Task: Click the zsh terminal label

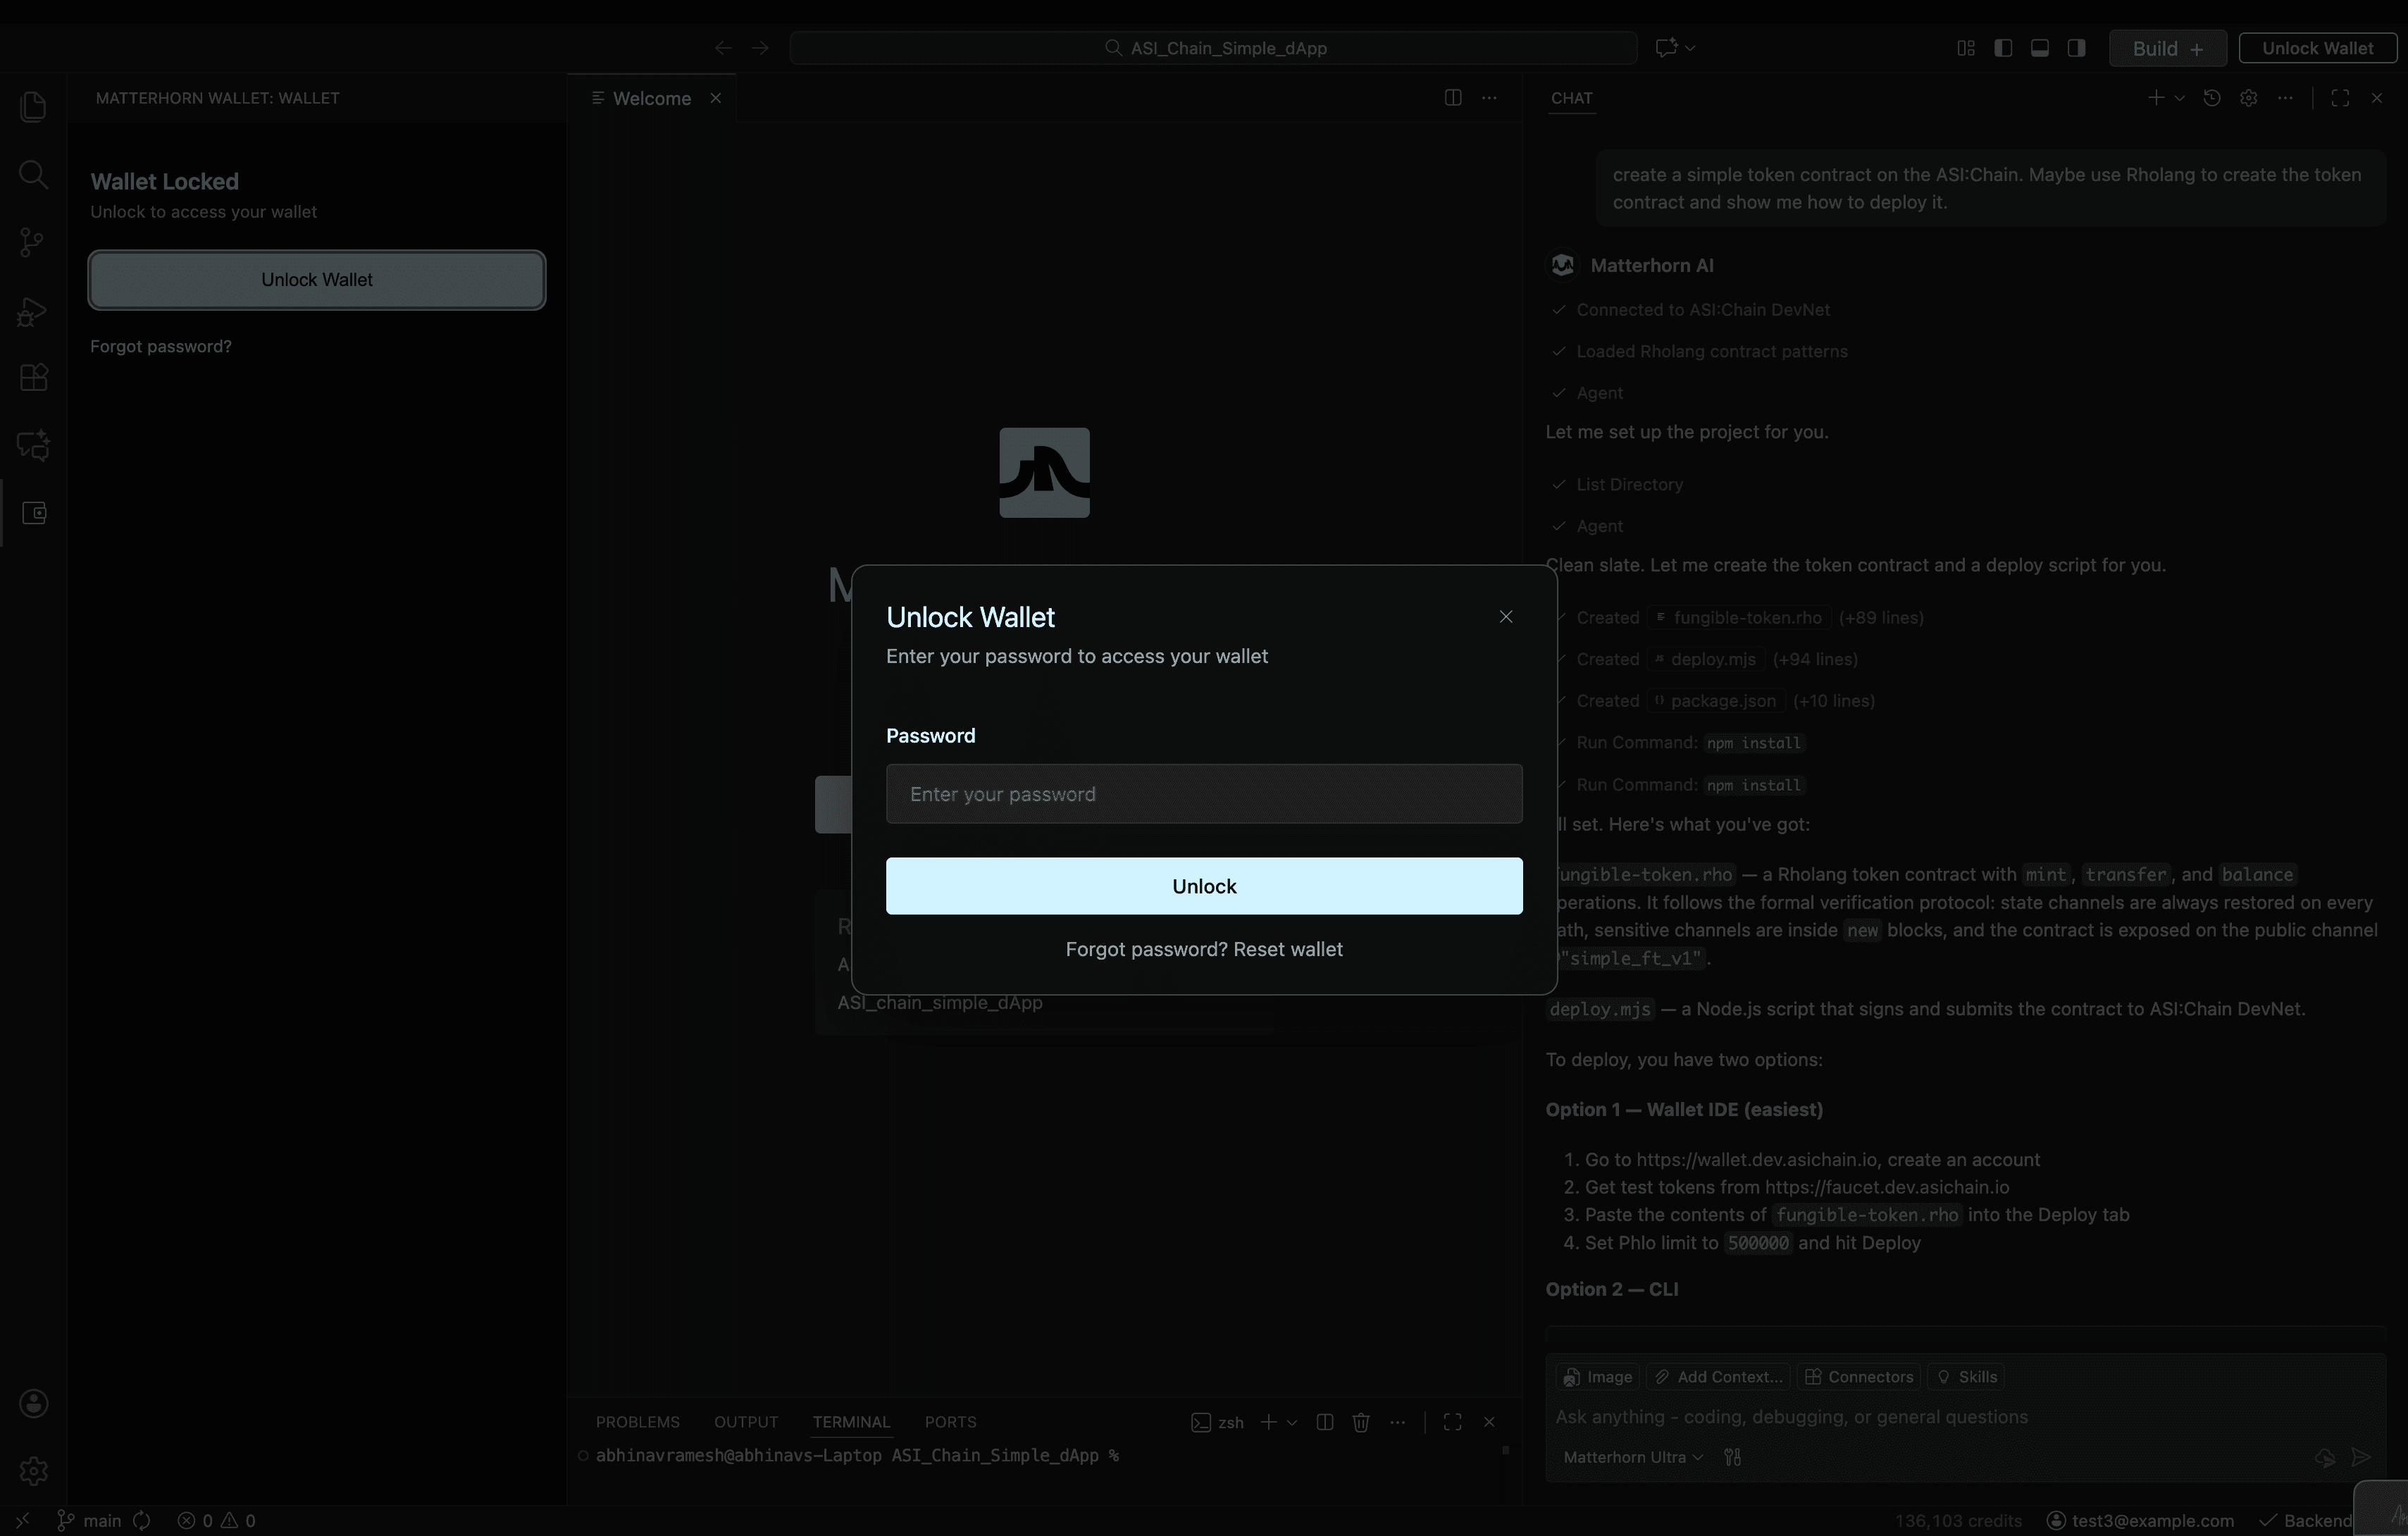Action: point(1218,1422)
